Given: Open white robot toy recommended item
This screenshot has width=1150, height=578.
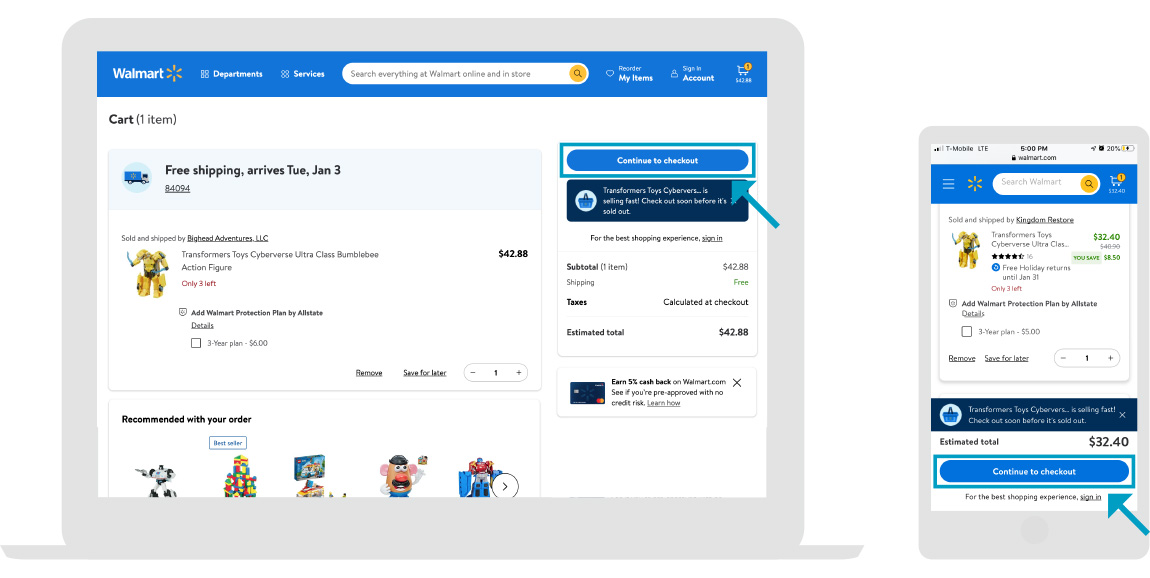Looking at the screenshot, I should (x=155, y=480).
